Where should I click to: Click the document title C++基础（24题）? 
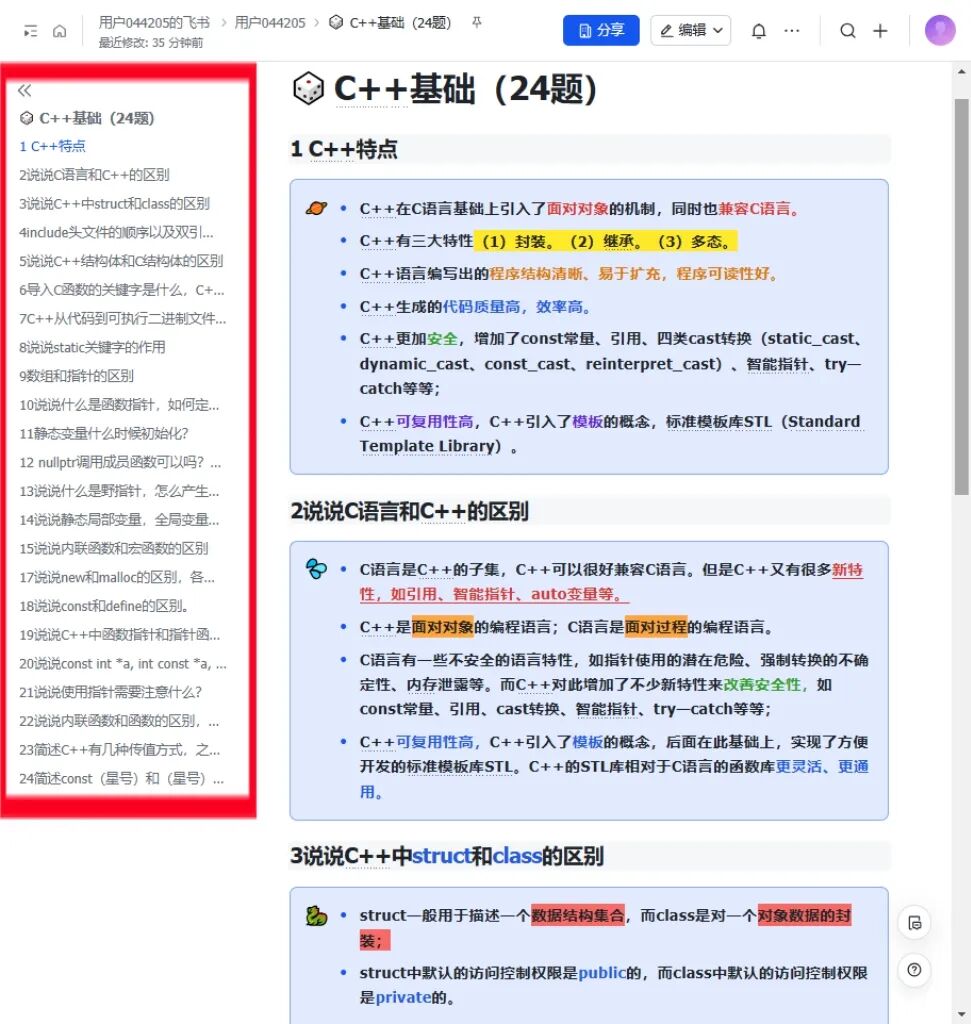pos(466,88)
